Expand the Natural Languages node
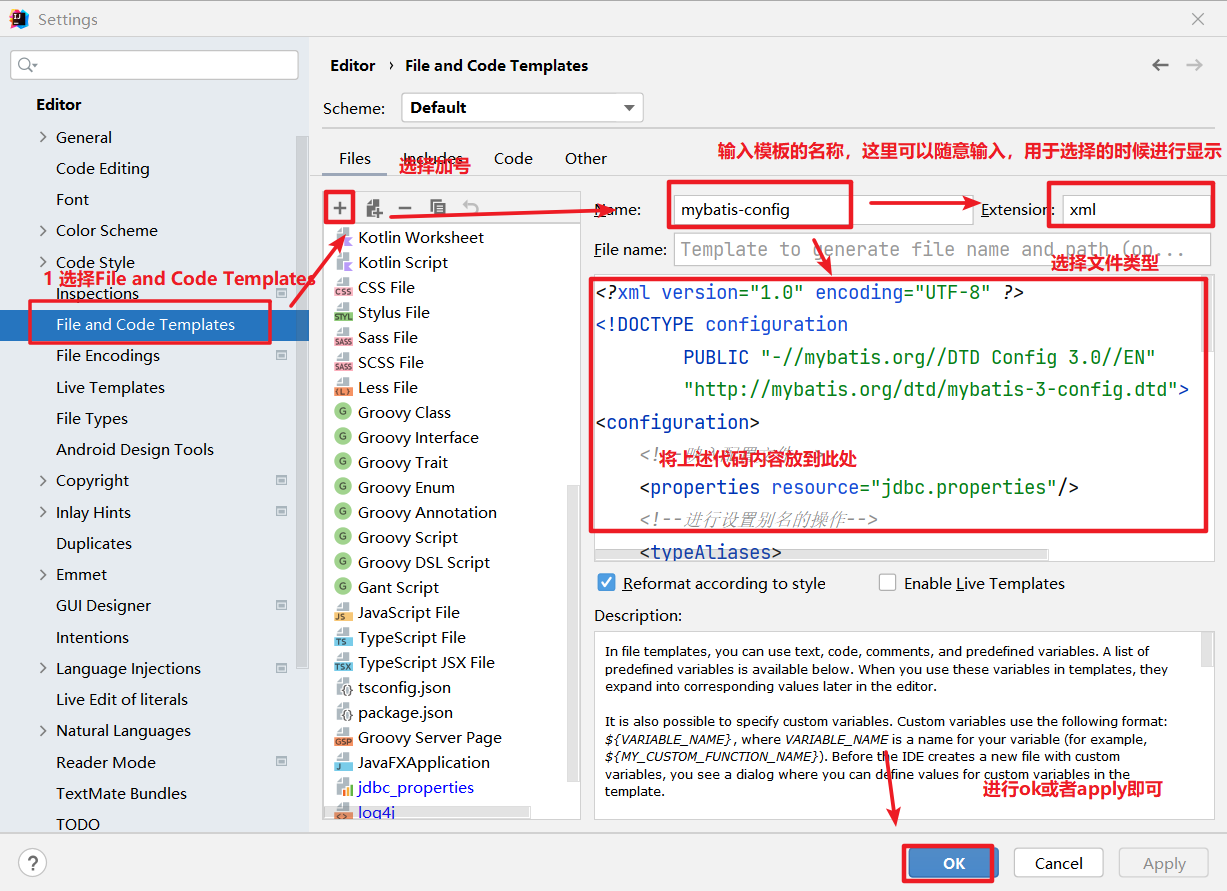 [x=43, y=730]
